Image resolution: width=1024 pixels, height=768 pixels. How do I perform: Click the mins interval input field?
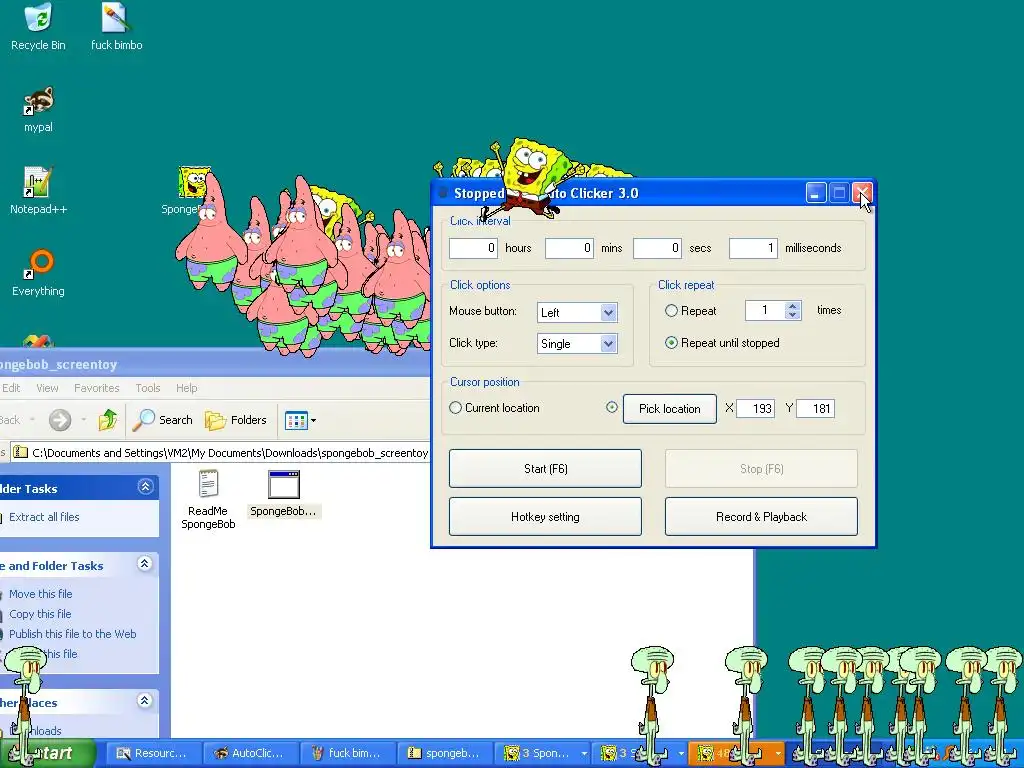pyautogui.click(x=569, y=248)
